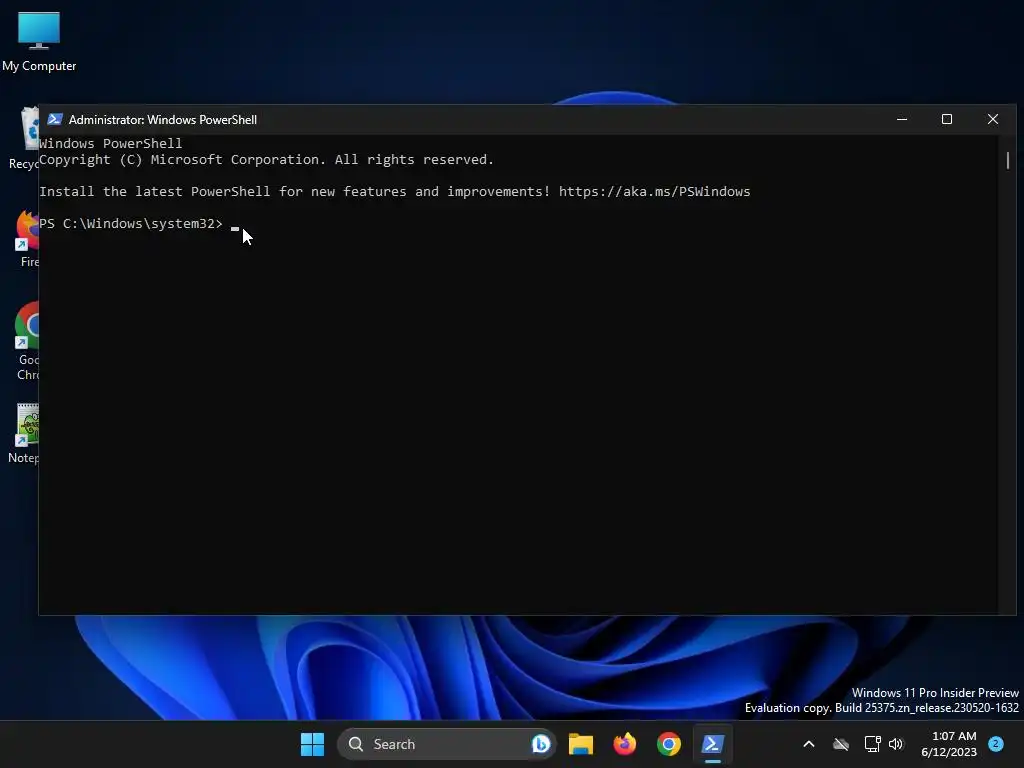1024x768 pixels.
Task: Open the My Computer desktop icon
Action: 39,41
